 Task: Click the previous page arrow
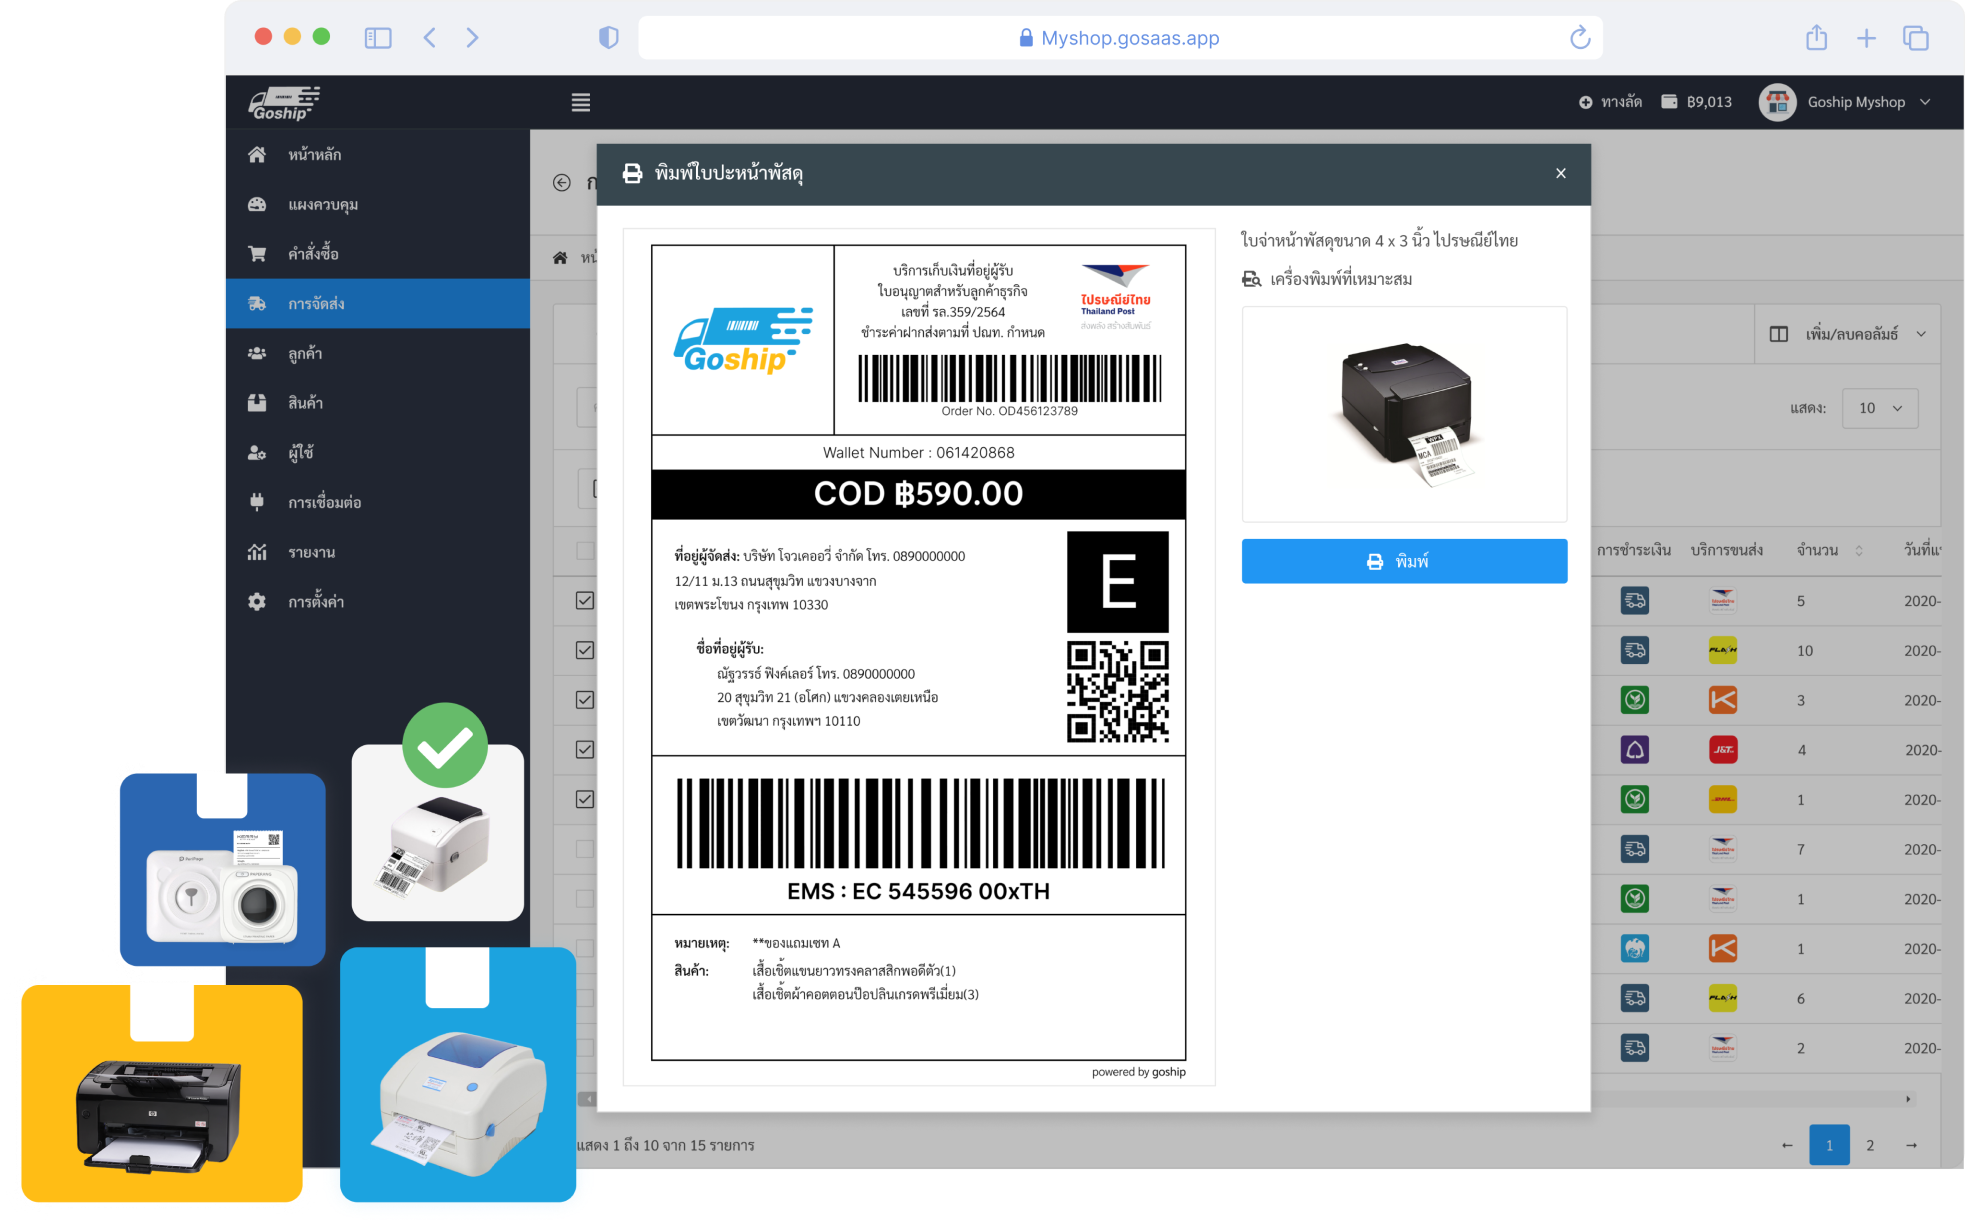tap(1787, 1145)
